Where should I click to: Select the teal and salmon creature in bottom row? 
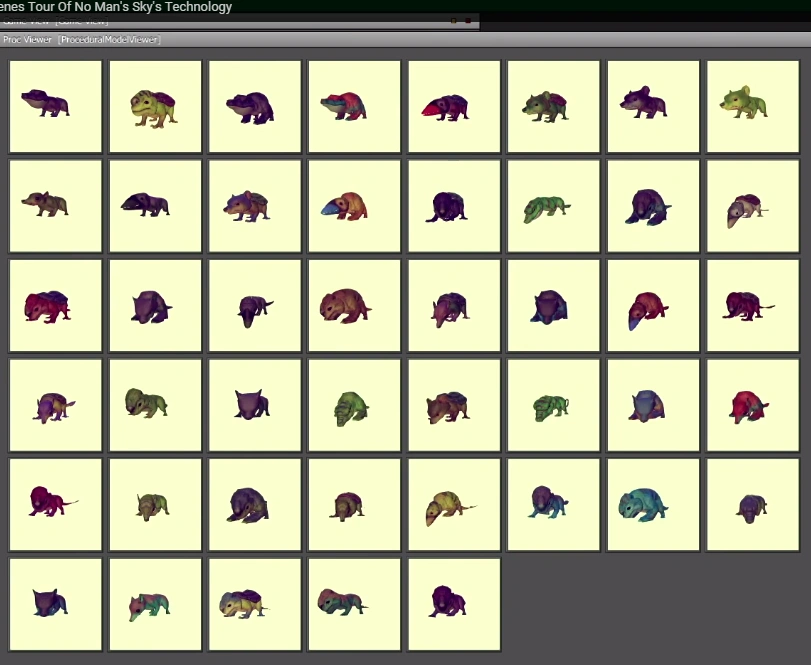point(354,604)
